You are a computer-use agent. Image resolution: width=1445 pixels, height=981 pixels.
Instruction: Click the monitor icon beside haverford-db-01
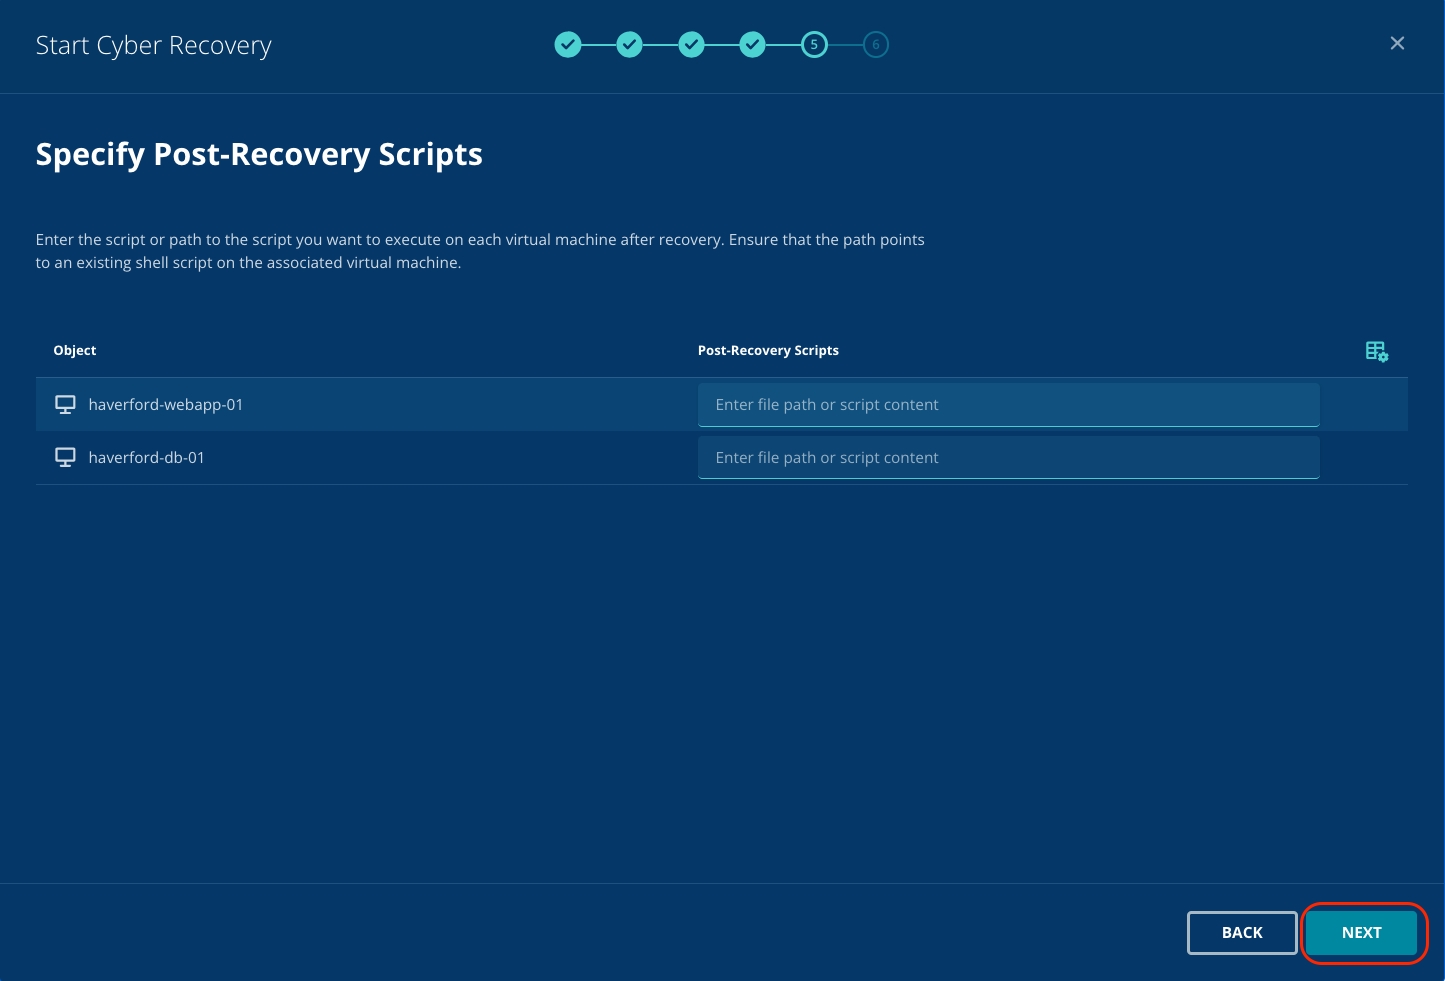tap(65, 458)
